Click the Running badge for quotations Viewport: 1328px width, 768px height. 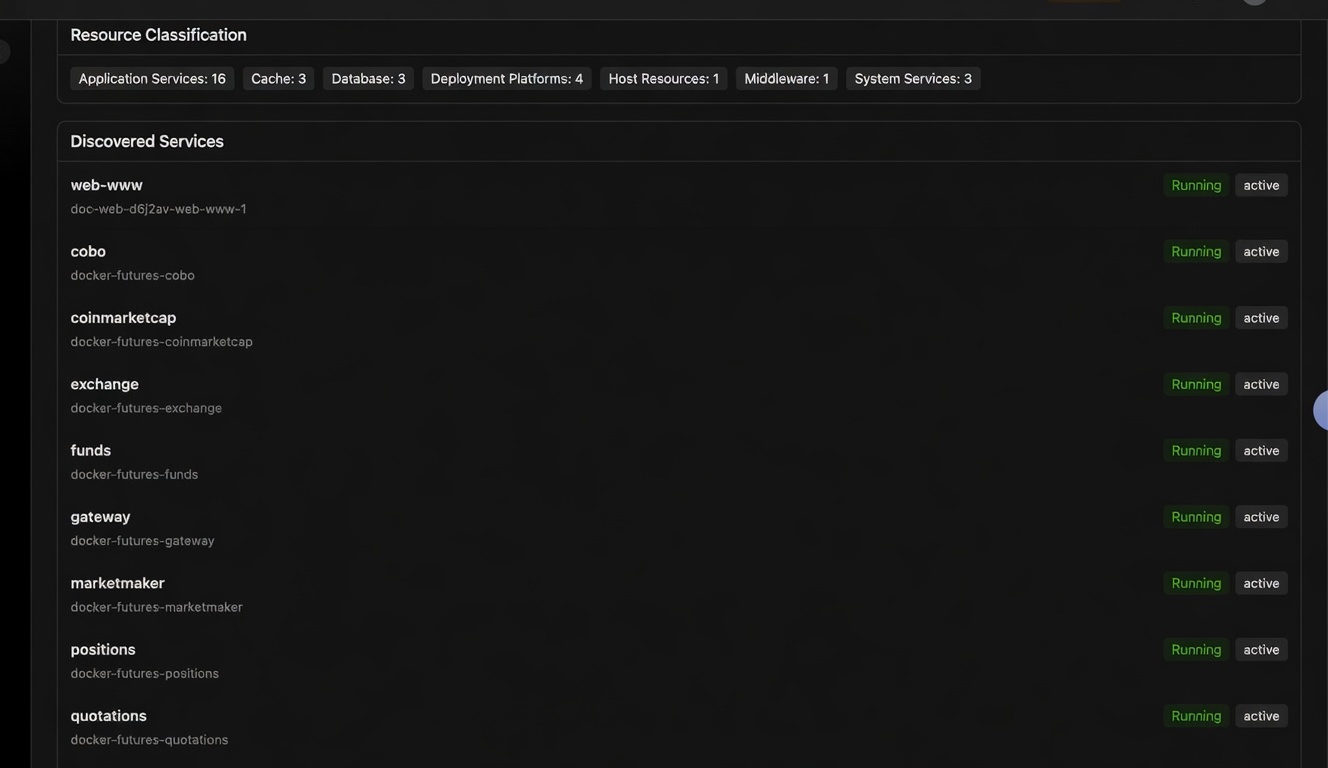1196,716
